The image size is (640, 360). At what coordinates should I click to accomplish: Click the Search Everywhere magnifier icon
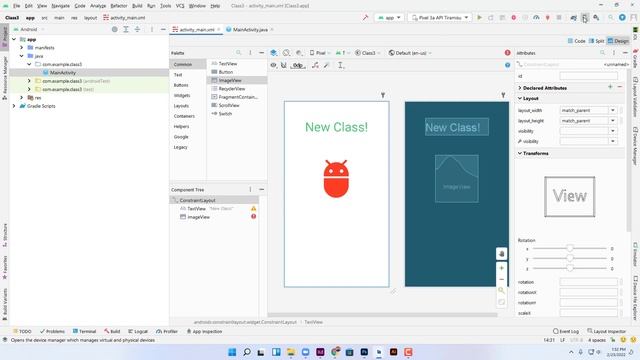[x=611, y=18]
